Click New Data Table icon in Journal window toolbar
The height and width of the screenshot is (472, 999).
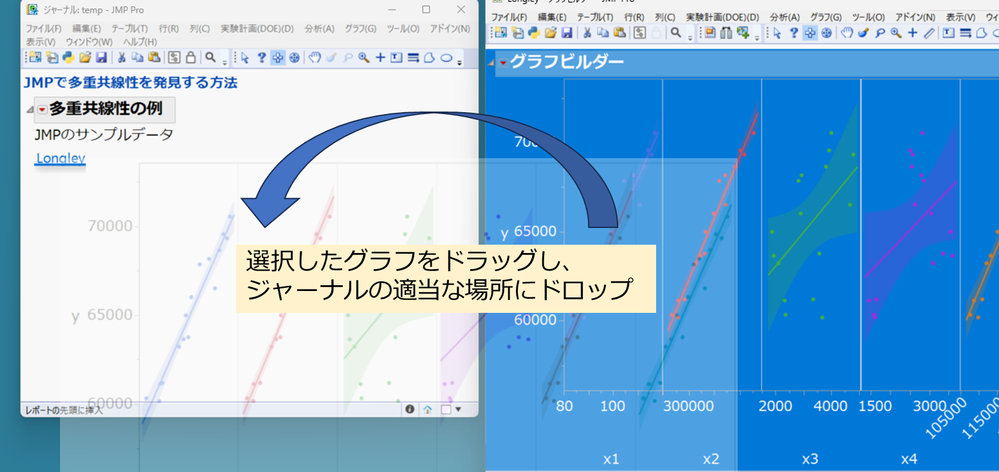pos(34,57)
